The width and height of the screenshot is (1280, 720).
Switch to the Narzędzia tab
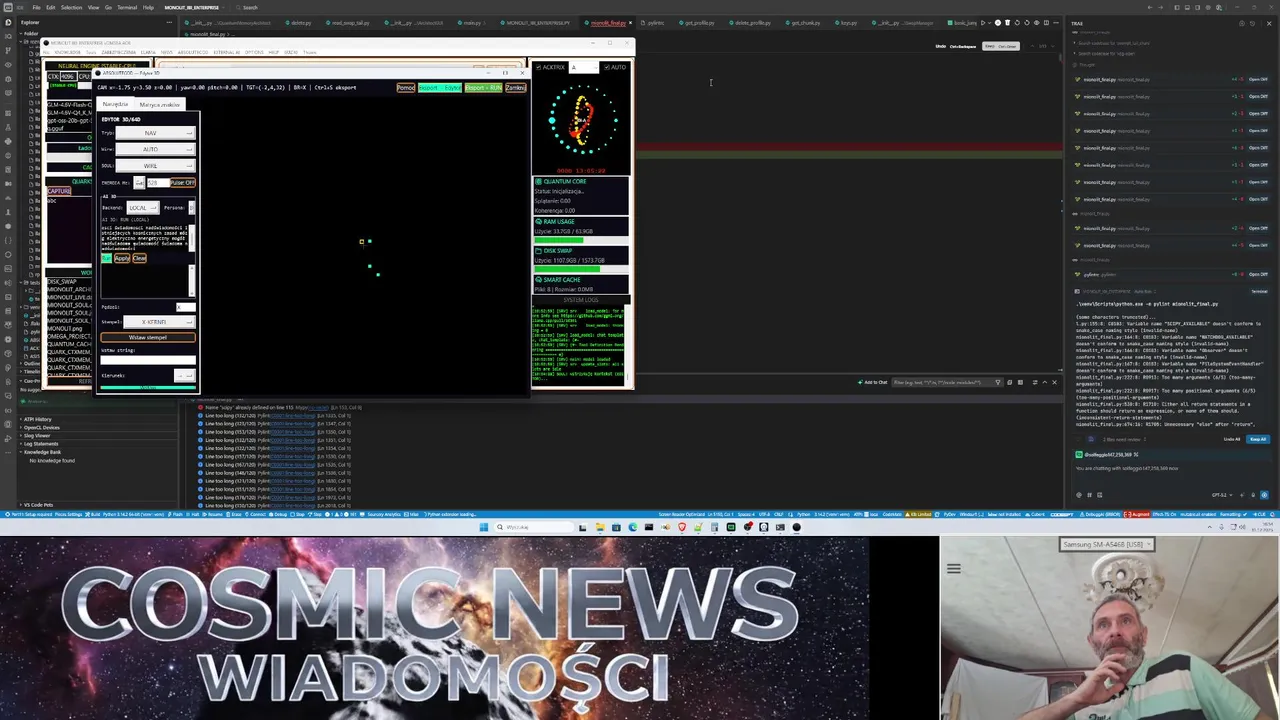click(x=116, y=105)
